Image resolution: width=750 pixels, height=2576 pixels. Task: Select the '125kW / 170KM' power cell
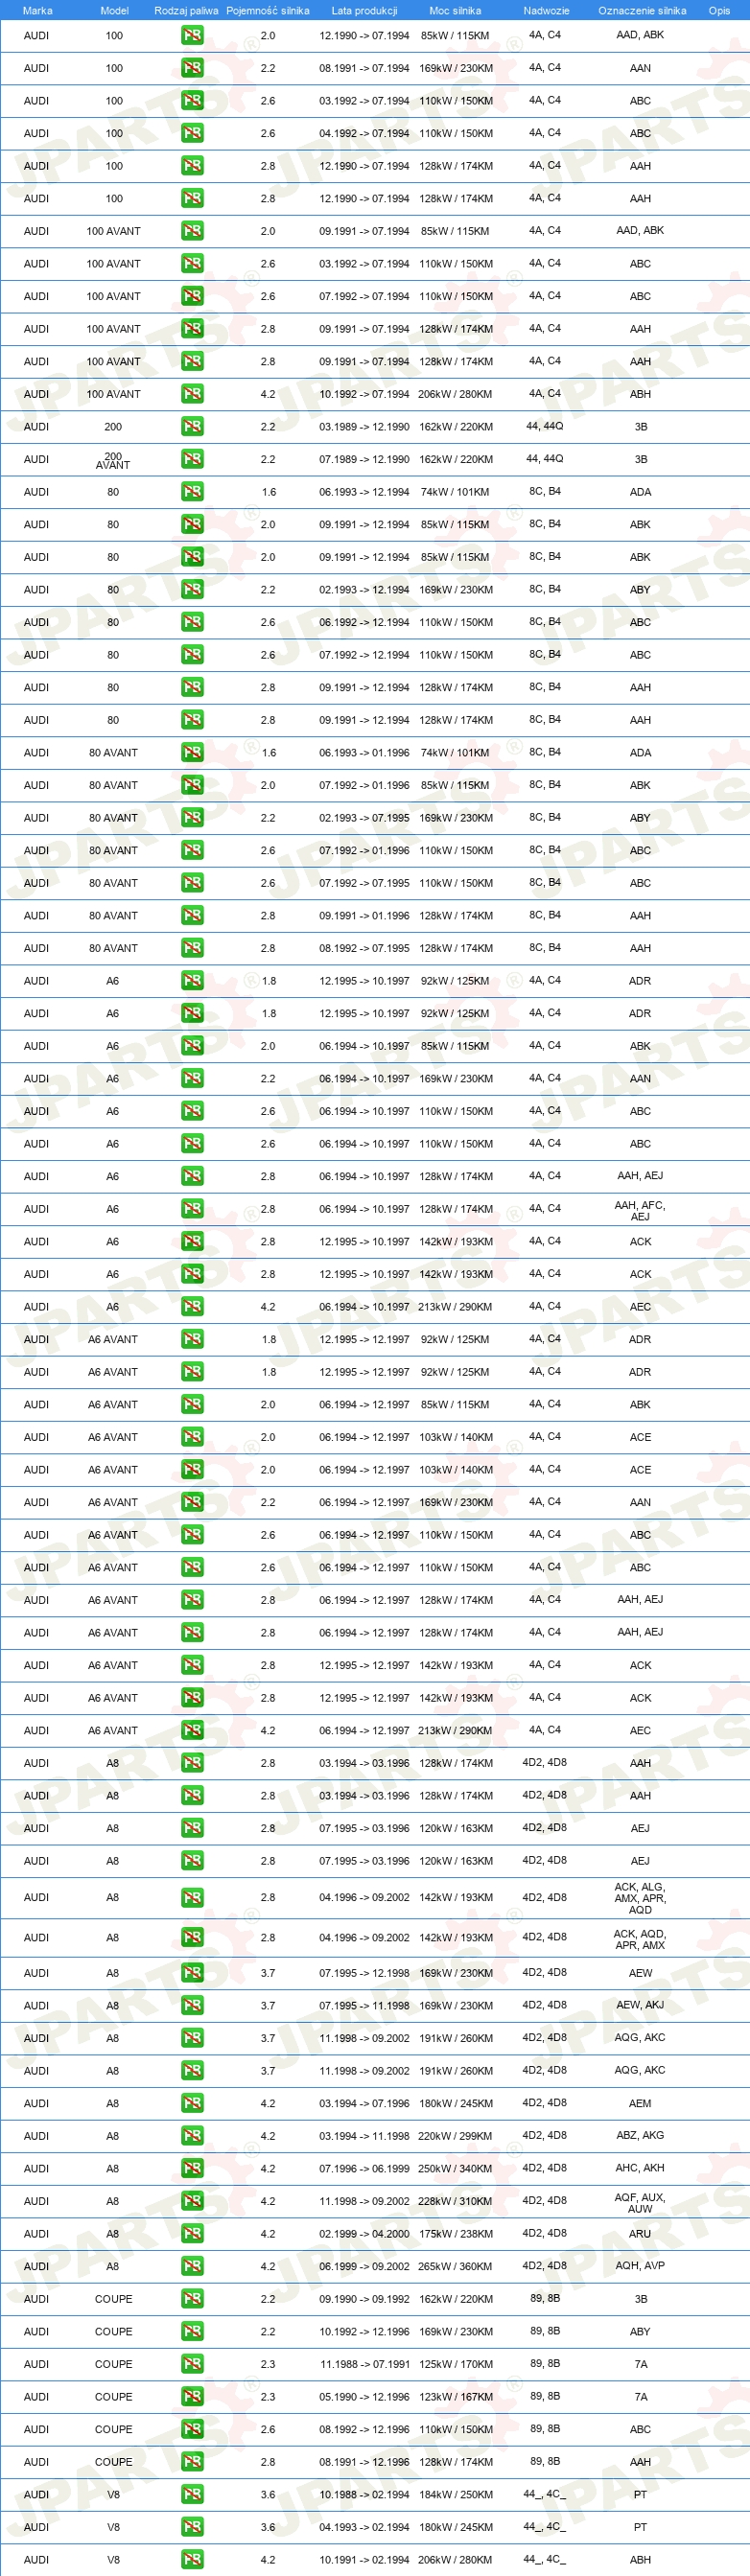tap(455, 2364)
